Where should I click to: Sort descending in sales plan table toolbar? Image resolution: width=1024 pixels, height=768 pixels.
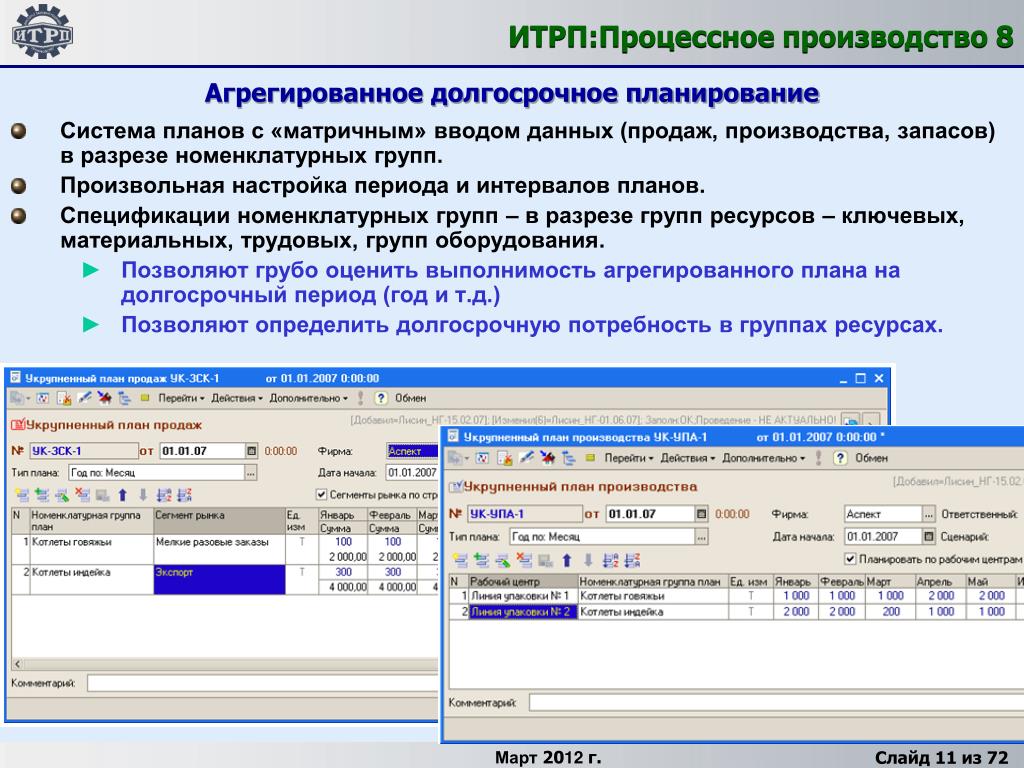click(x=184, y=495)
